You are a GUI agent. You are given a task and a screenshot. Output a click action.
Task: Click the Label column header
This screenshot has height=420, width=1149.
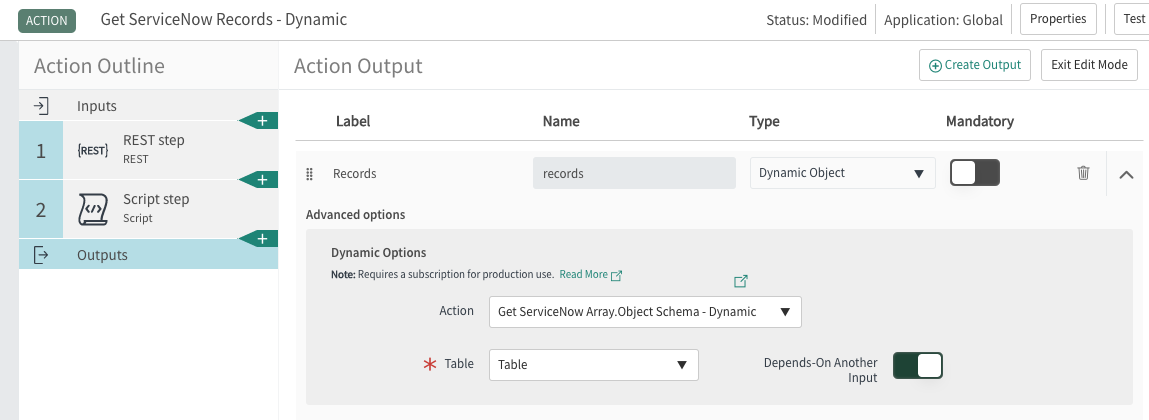point(352,121)
